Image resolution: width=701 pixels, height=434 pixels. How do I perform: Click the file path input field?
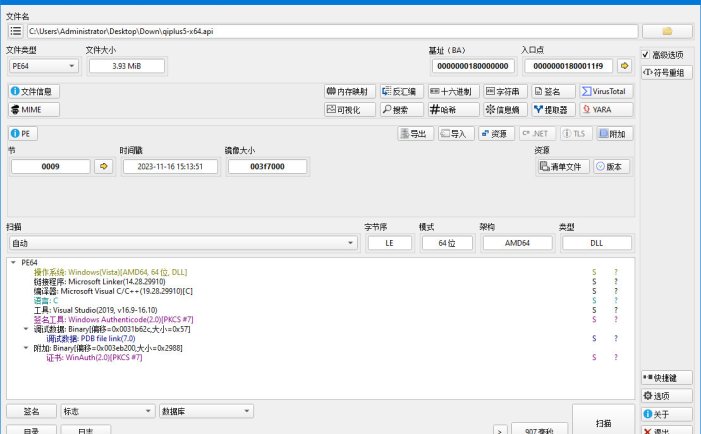[x=332, y=31]
